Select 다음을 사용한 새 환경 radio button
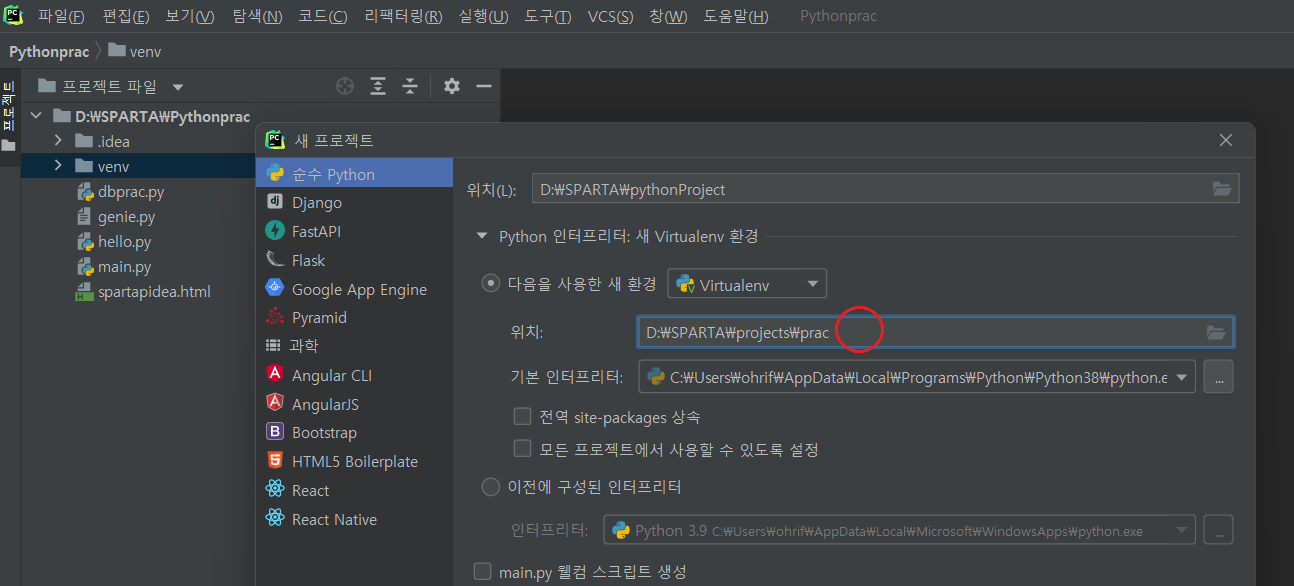 pyautogui.click(x=490, y=283)
